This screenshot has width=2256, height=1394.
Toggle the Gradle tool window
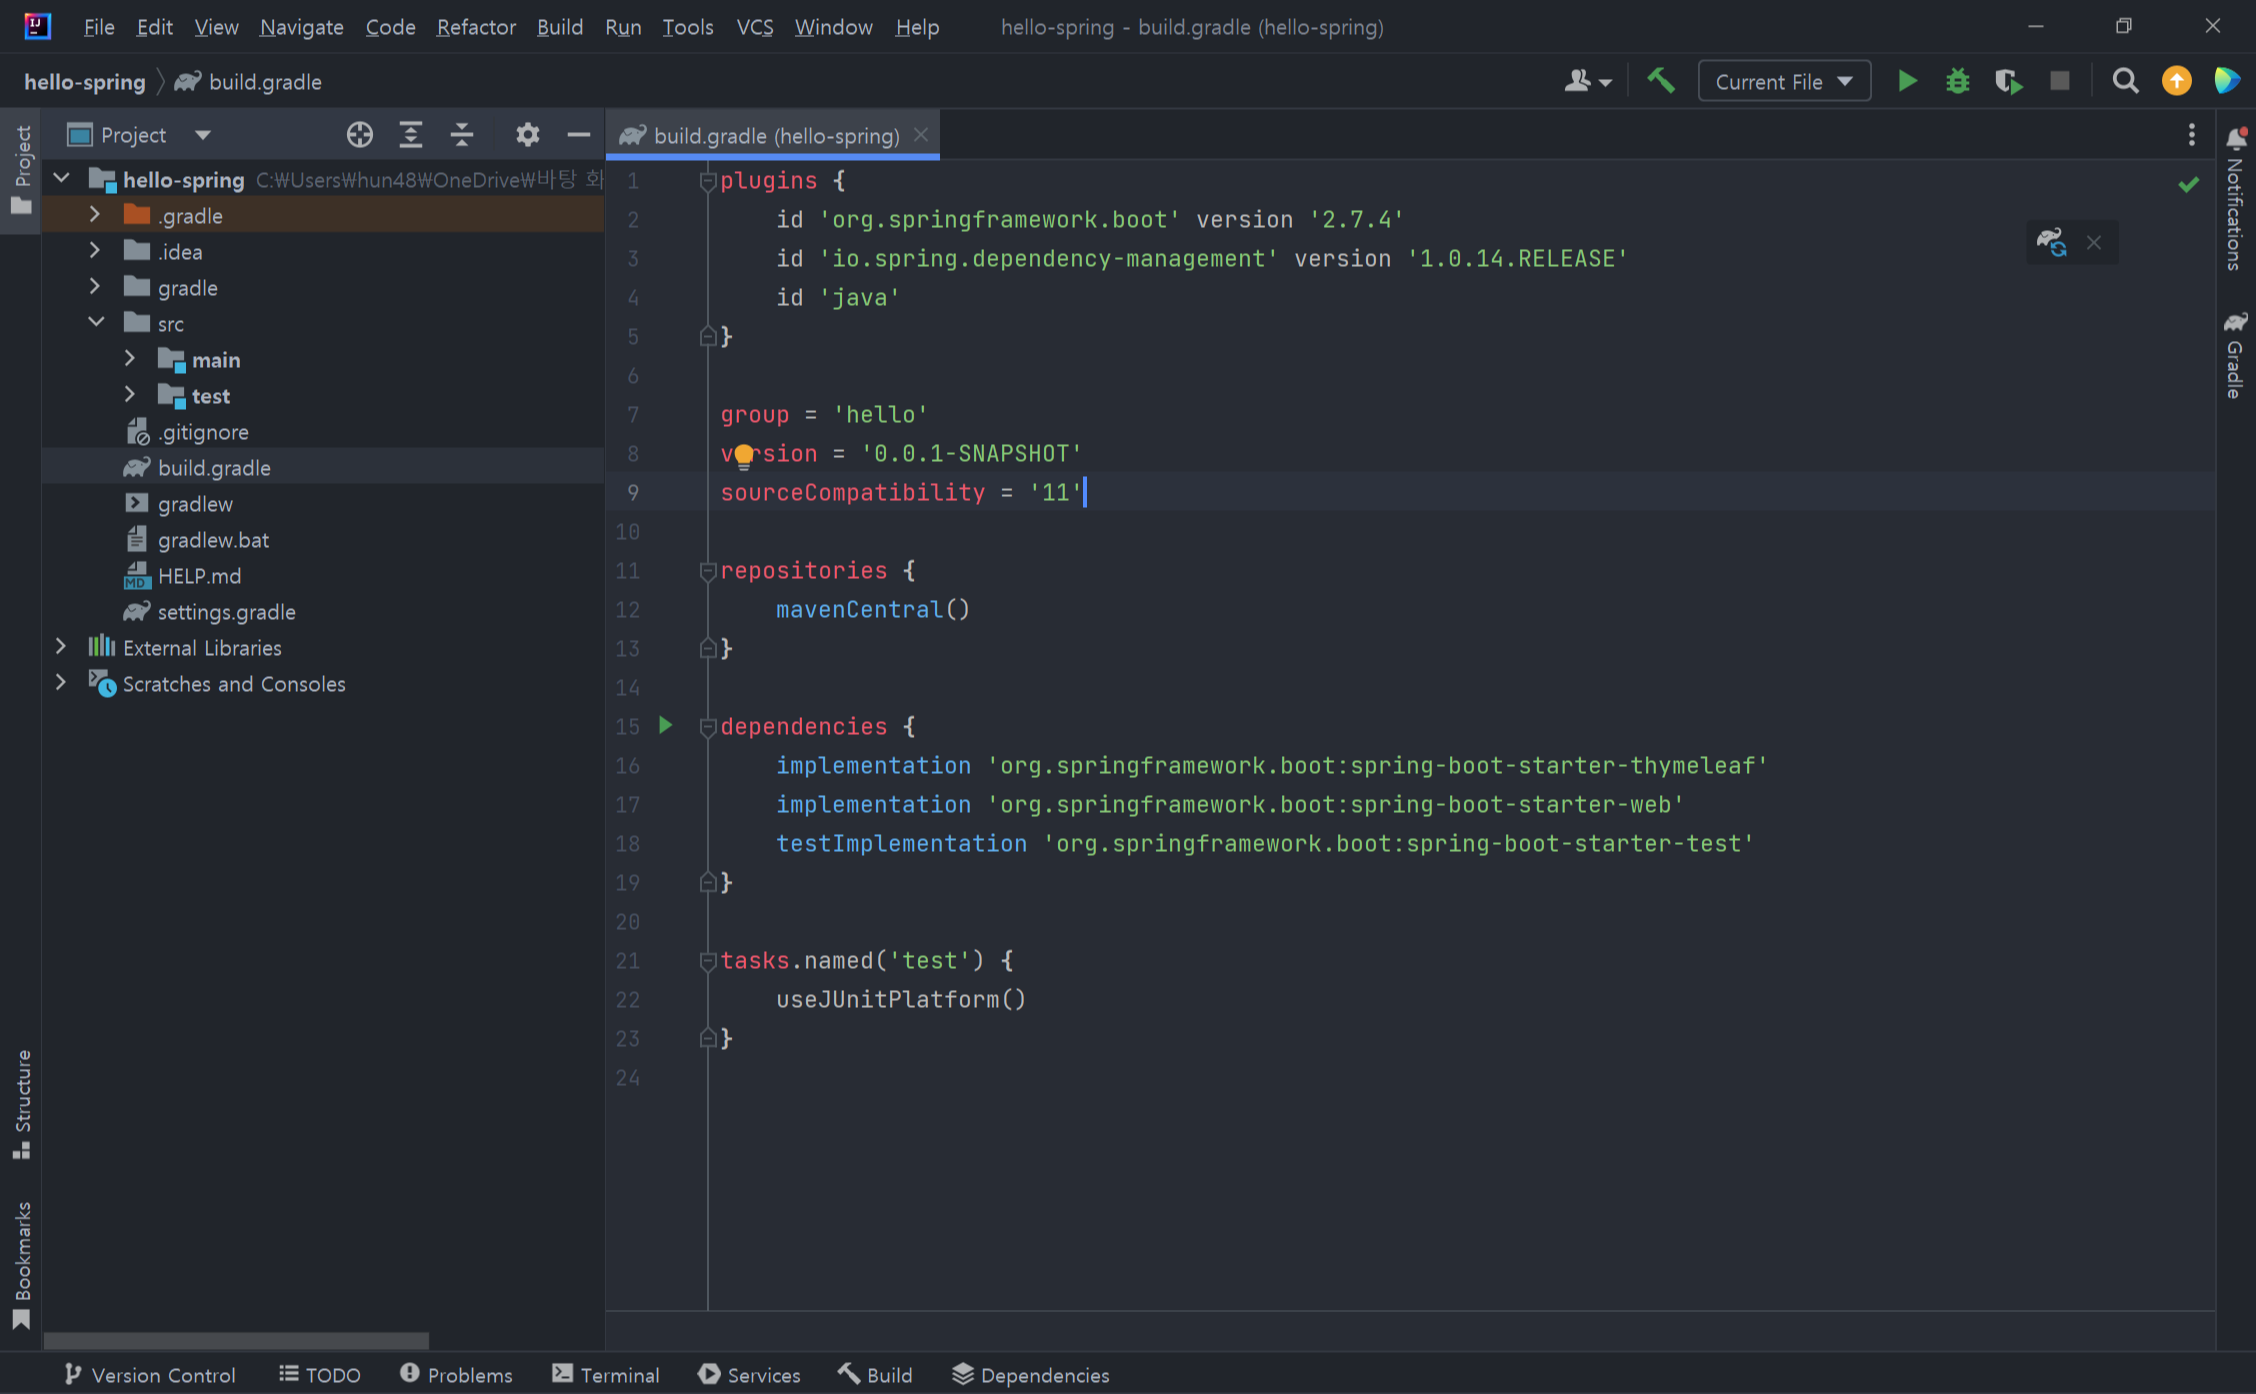click(x=2235, y=355)
